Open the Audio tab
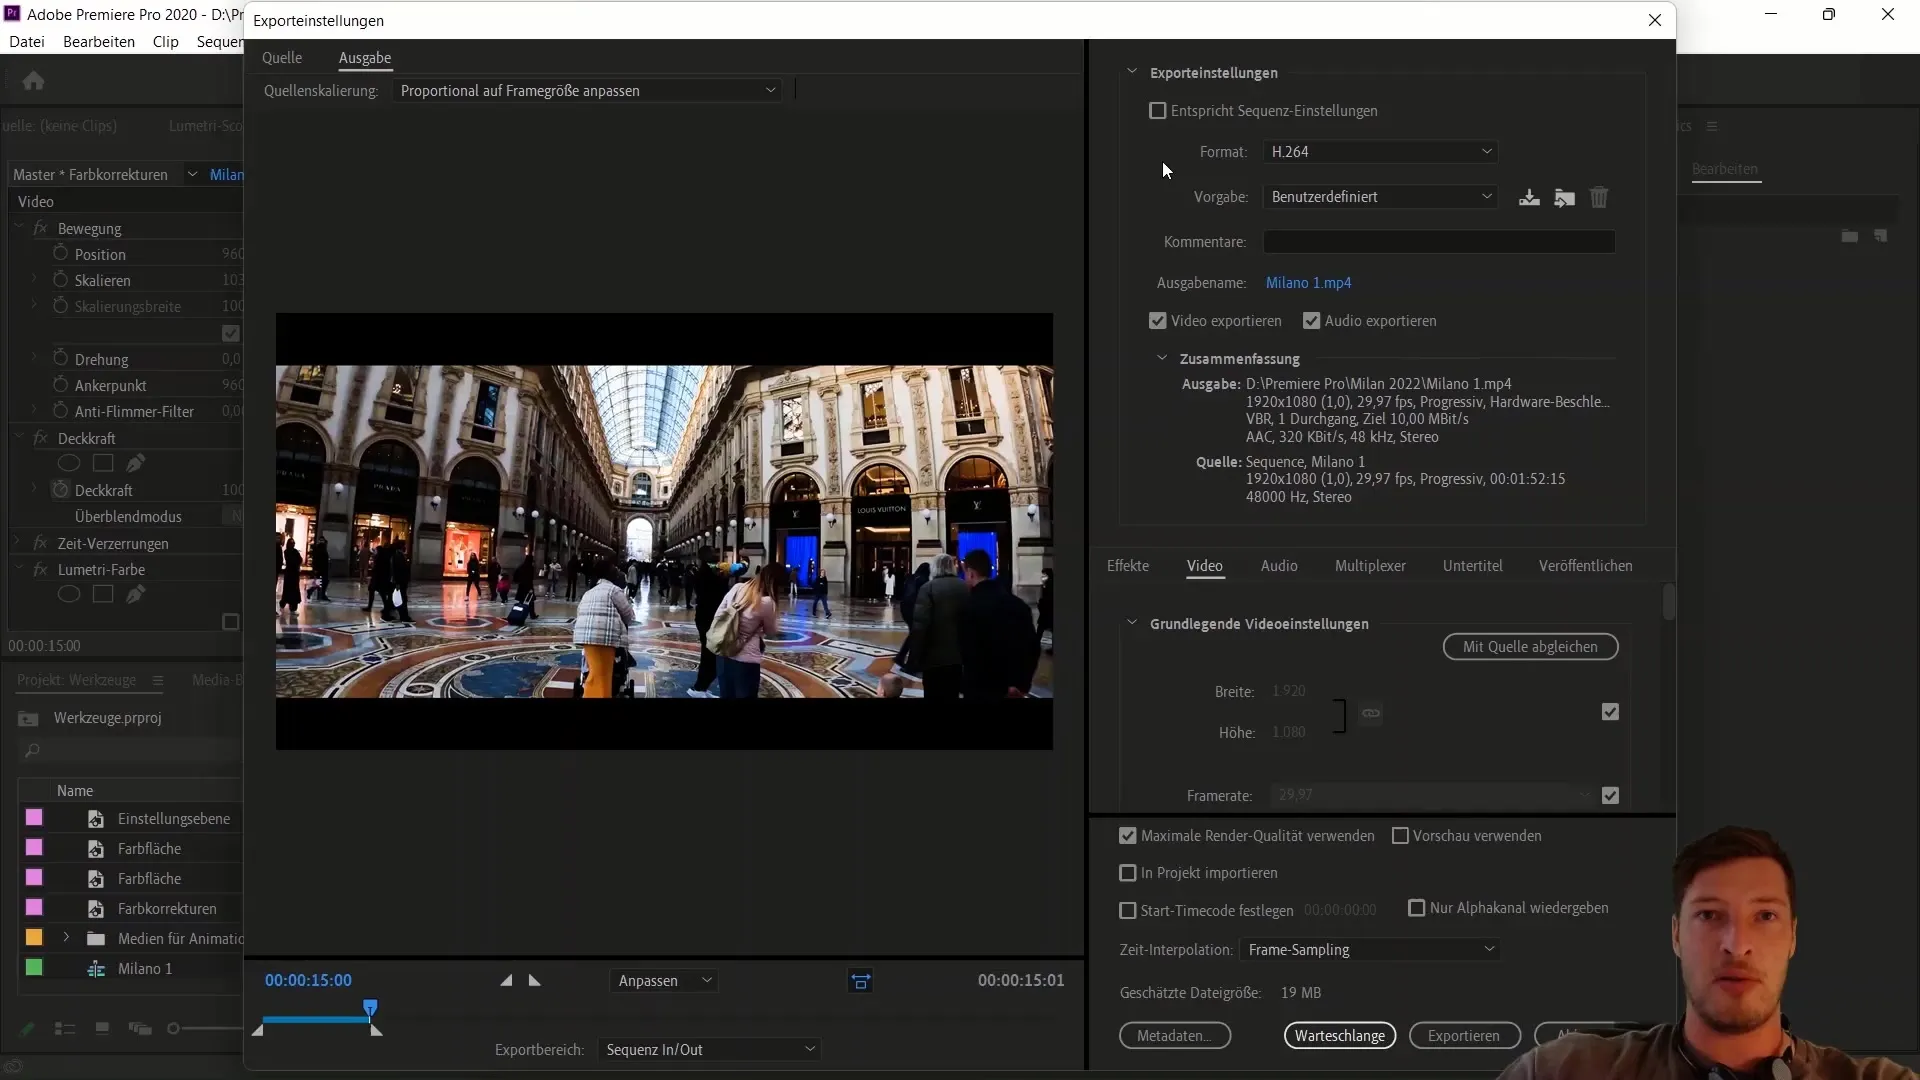1920x1080 pixels. click(x=1279, y=566)
